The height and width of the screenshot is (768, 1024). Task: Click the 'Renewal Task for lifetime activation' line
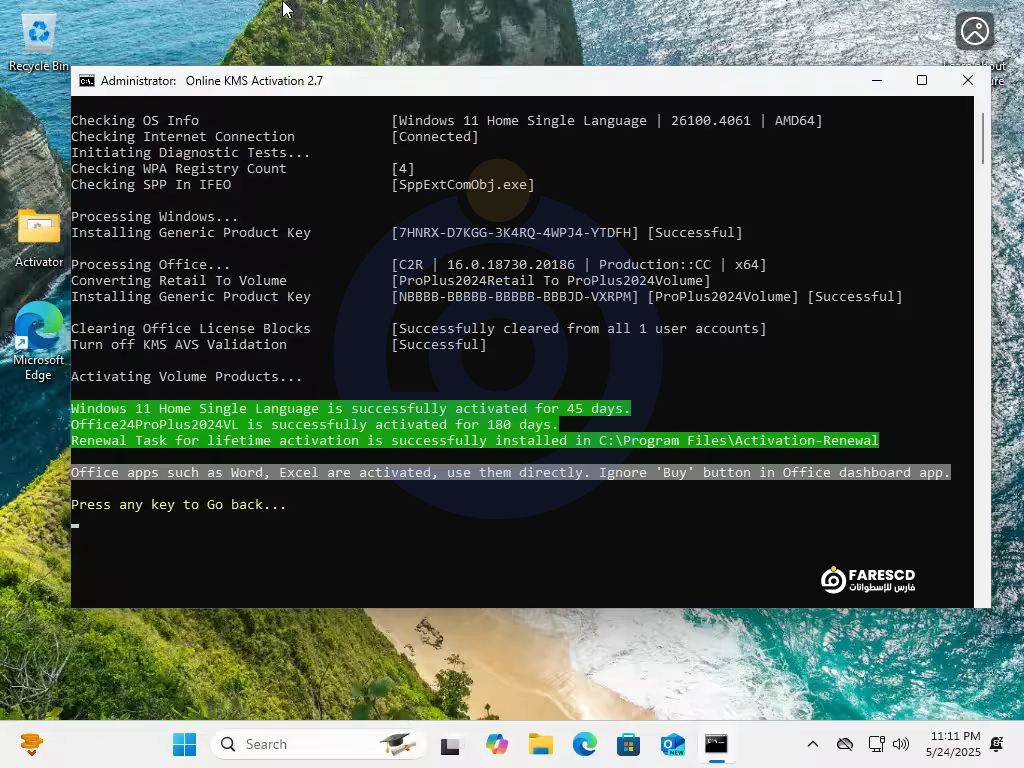click(475, 440)
